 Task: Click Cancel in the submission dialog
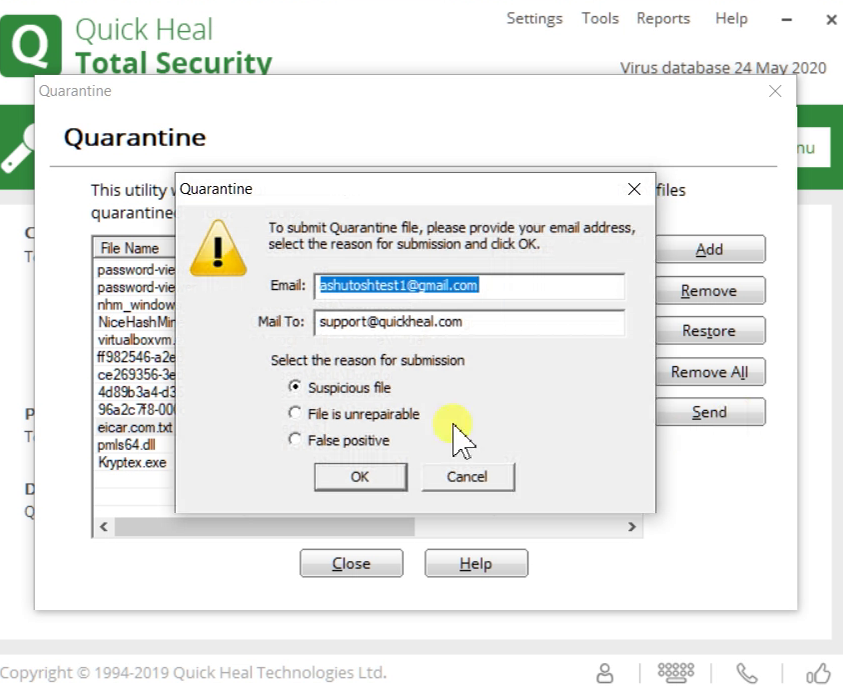(x=468, y=477)
